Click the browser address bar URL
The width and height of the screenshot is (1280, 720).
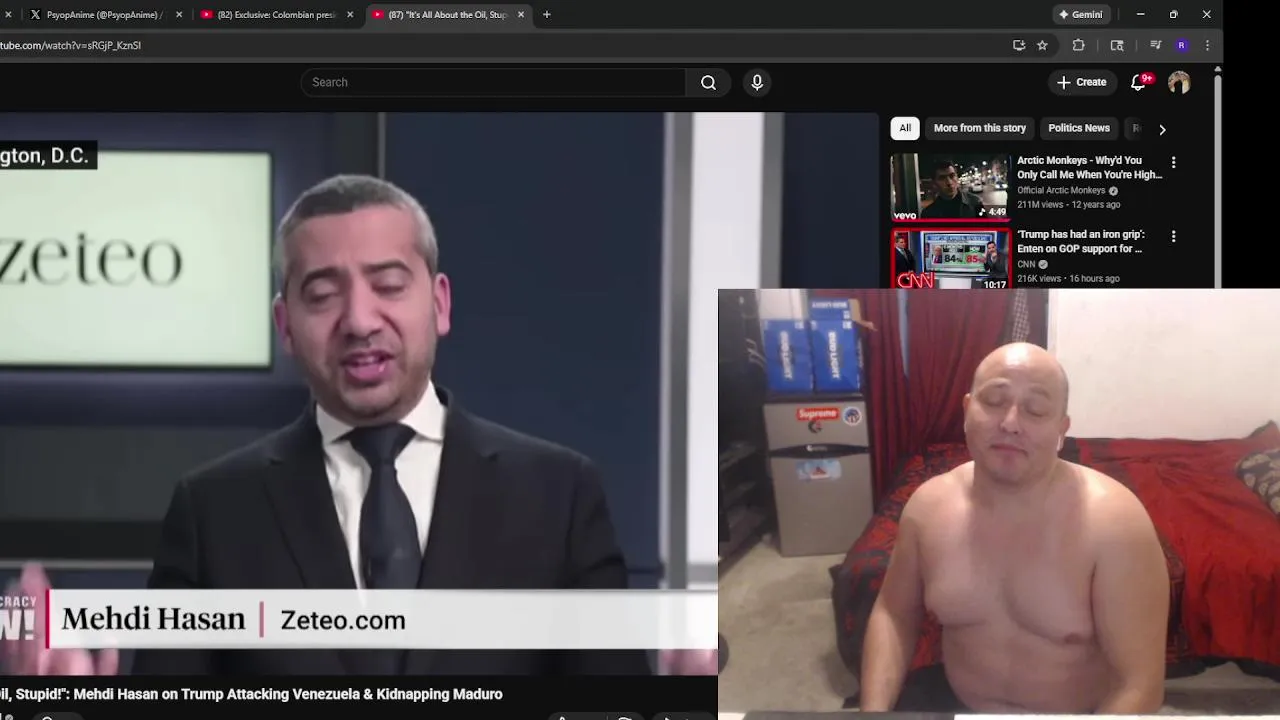70,45
